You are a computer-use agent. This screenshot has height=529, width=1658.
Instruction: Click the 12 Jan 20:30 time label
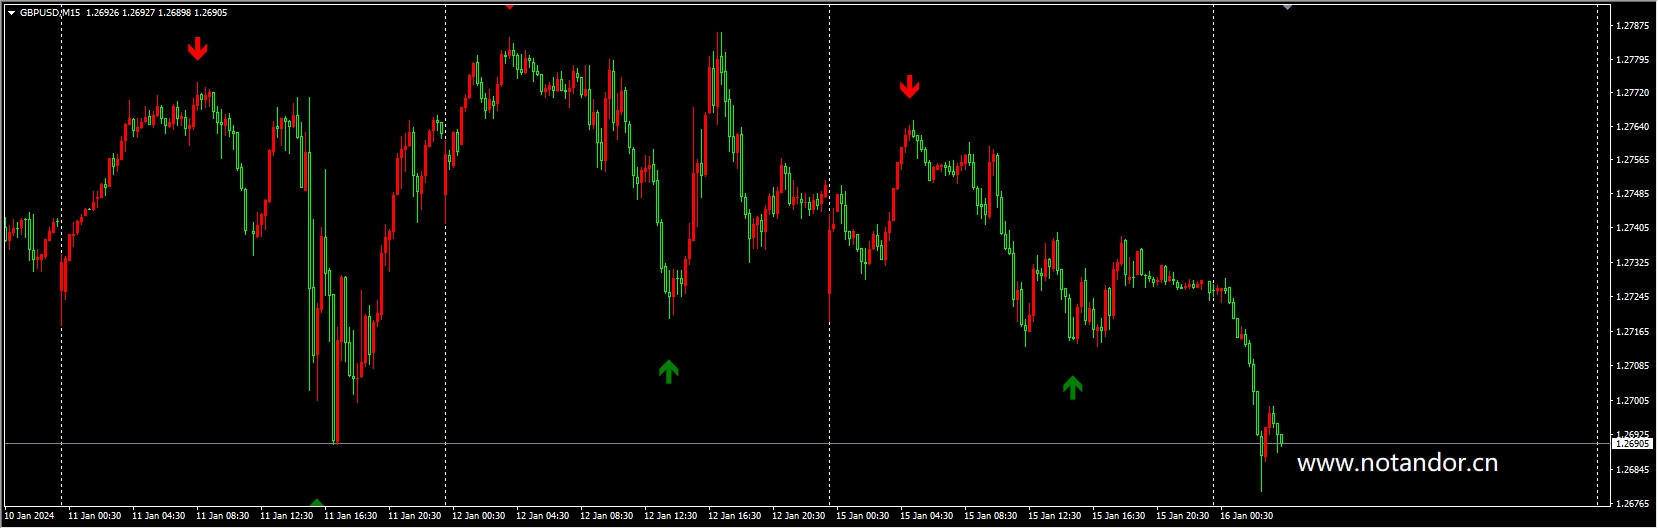pyautogui.click(x=798, y=516)
